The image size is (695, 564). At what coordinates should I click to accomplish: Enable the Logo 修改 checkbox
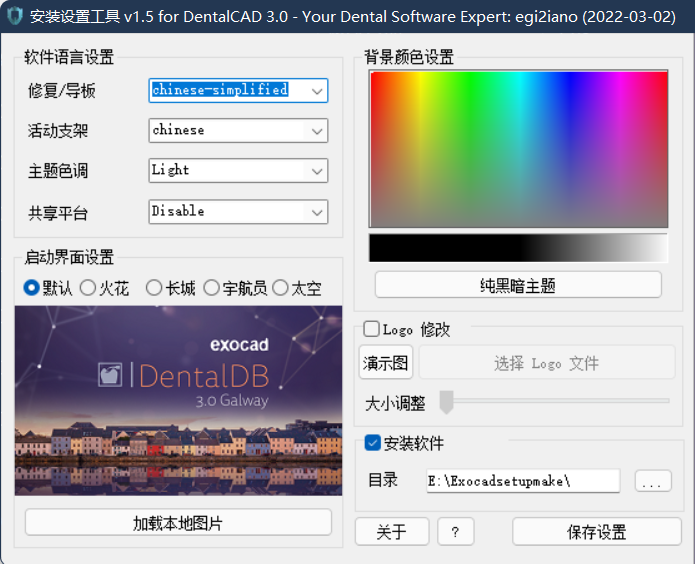tap(371, 329)
